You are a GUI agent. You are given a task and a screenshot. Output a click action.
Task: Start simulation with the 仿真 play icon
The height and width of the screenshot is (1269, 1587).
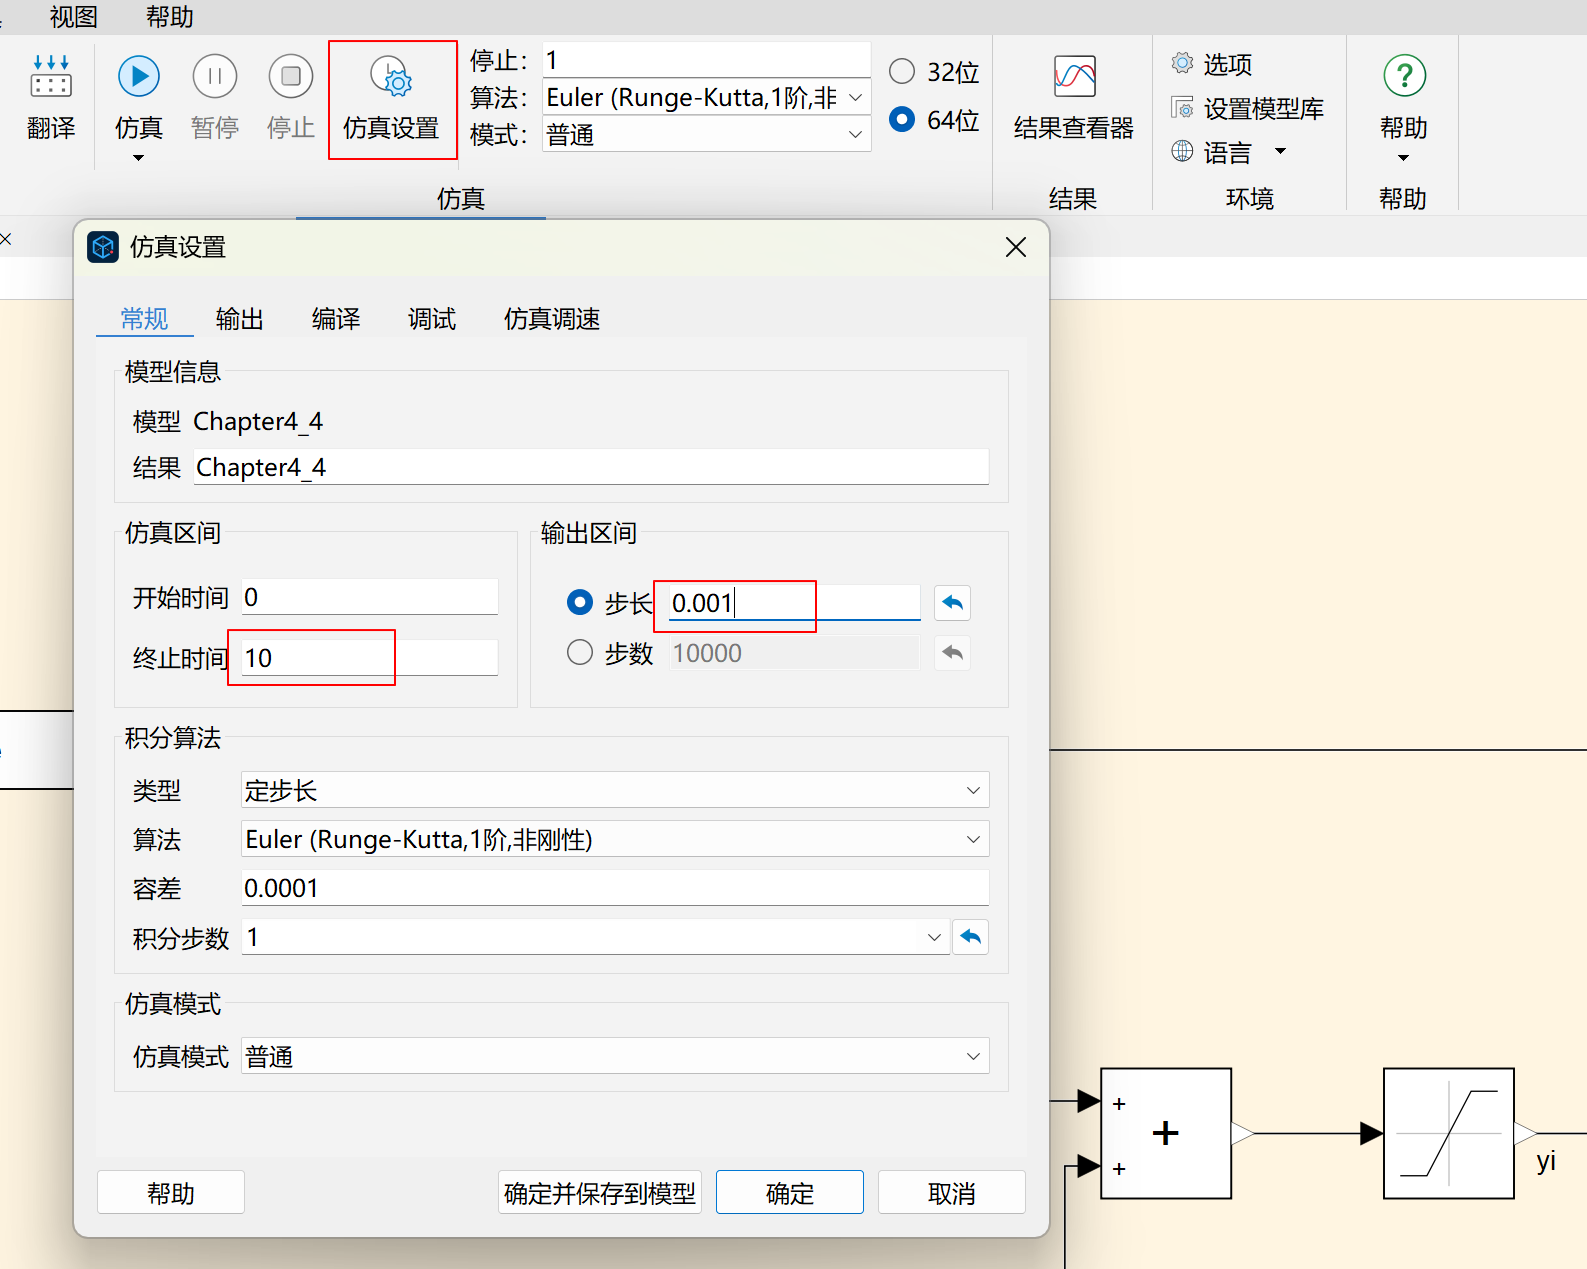coord(139,77)
